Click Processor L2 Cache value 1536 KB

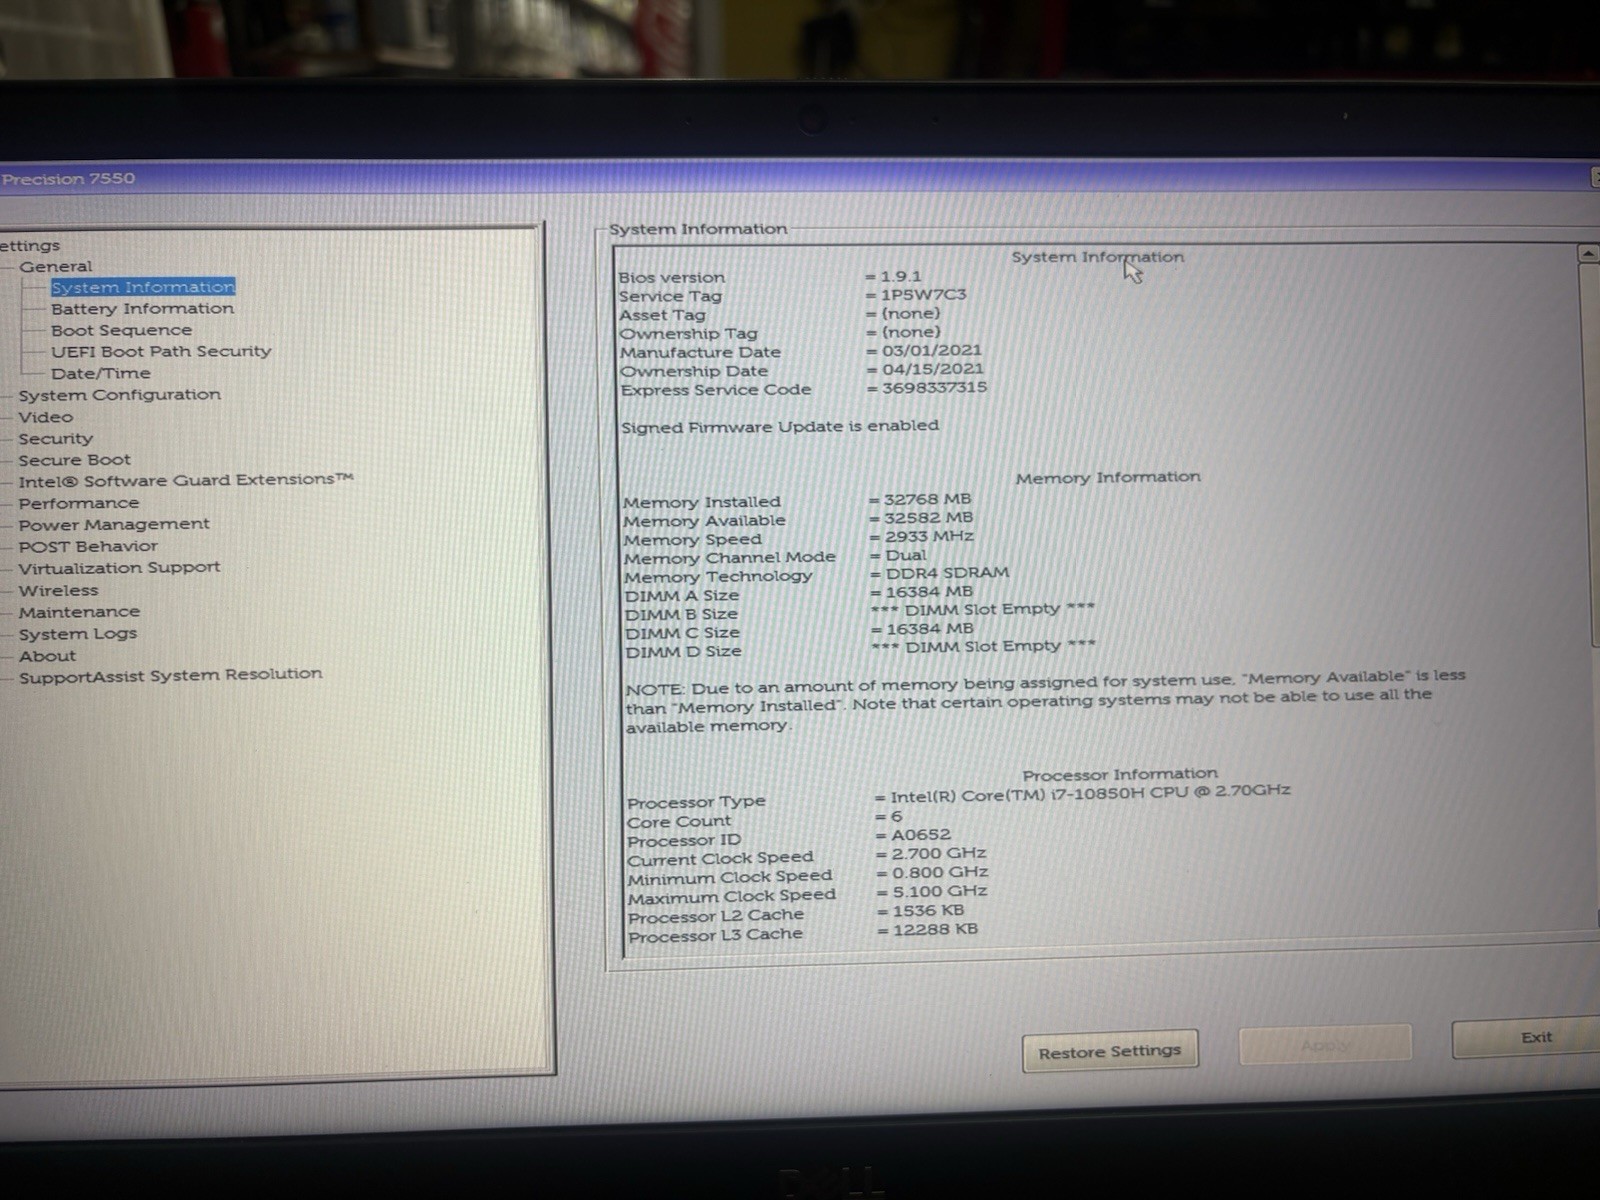tap(929, 911)
